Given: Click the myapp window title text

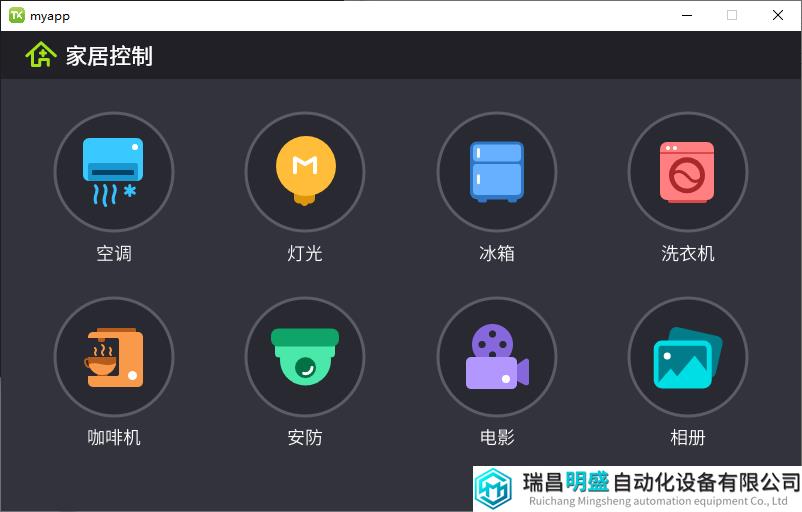Looking at the screenshot, I should click(50, 16).
